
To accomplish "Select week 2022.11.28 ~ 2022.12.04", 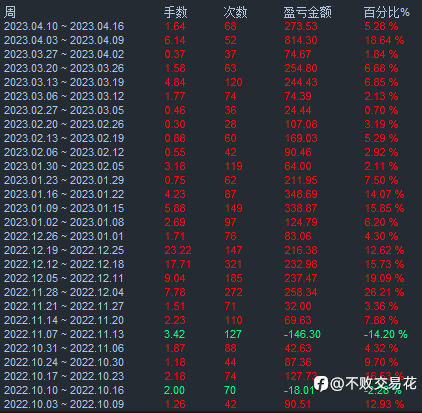I will point(64,292).
